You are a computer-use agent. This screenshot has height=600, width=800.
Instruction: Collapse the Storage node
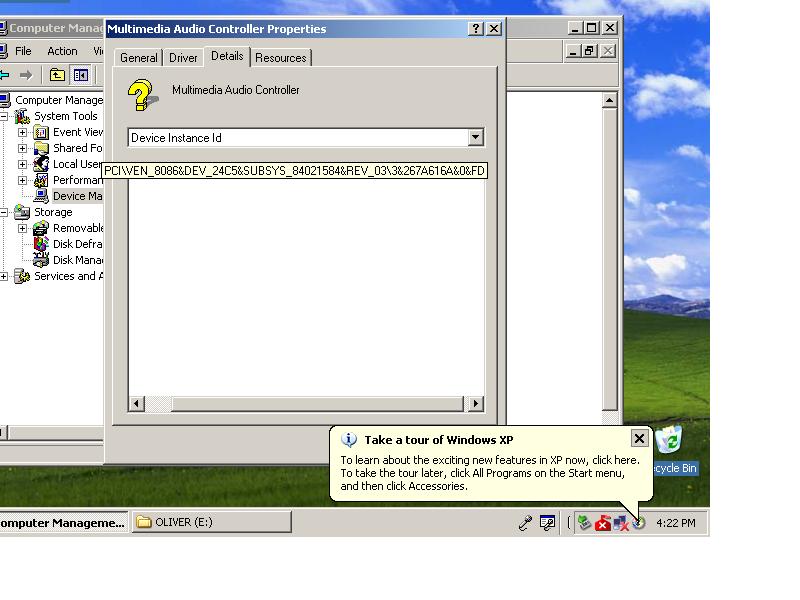(x=4, y=212)
